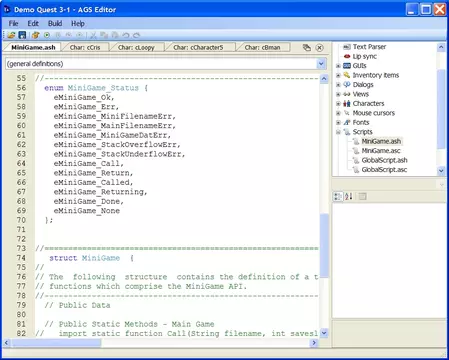
Task: Click the struct MiniGame code line
Action: point(92,258)
